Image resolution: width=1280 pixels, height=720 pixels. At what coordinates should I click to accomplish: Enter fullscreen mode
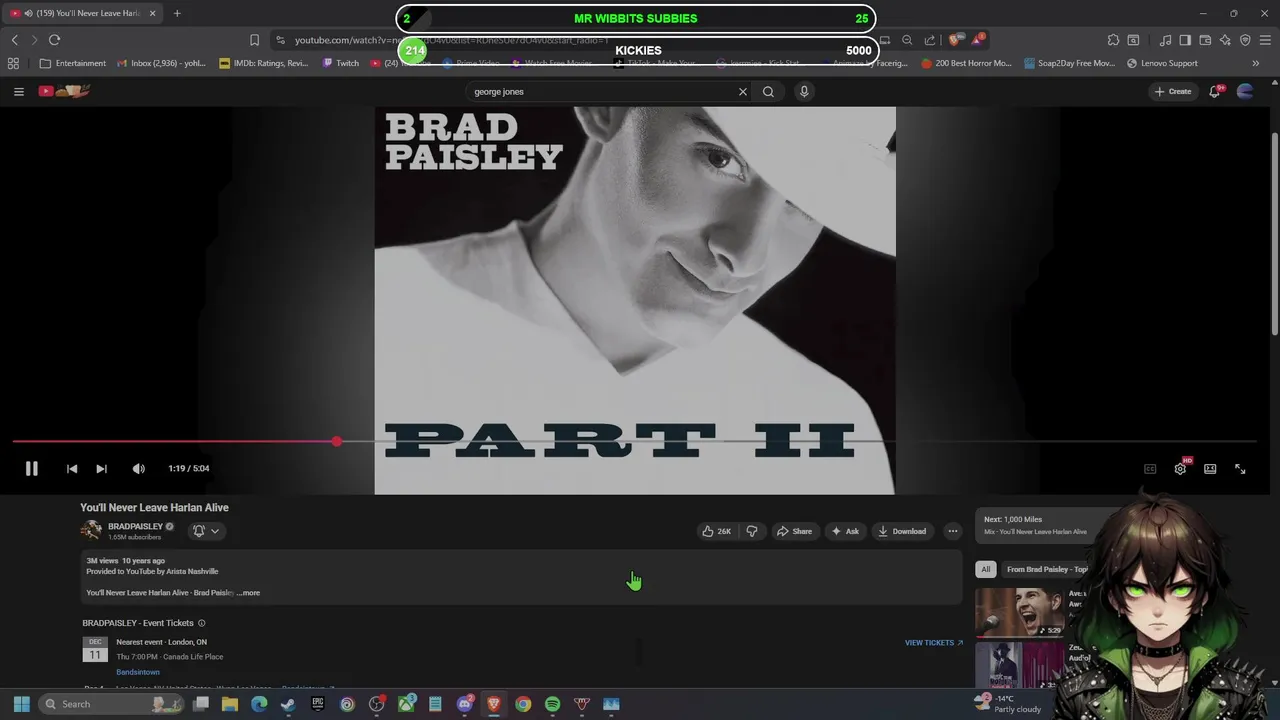(1240, 468)
